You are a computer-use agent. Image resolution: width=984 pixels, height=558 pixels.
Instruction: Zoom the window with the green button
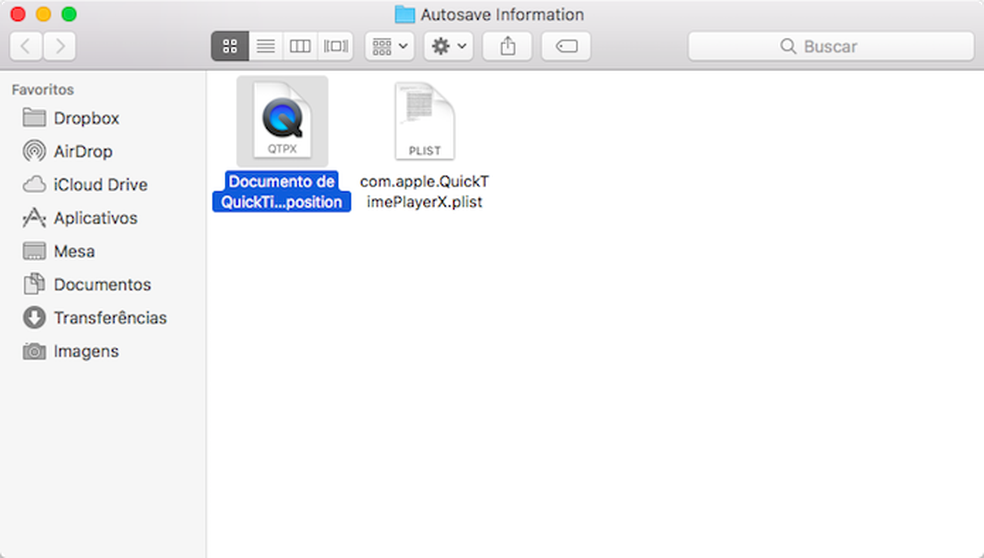pos(69,14)
